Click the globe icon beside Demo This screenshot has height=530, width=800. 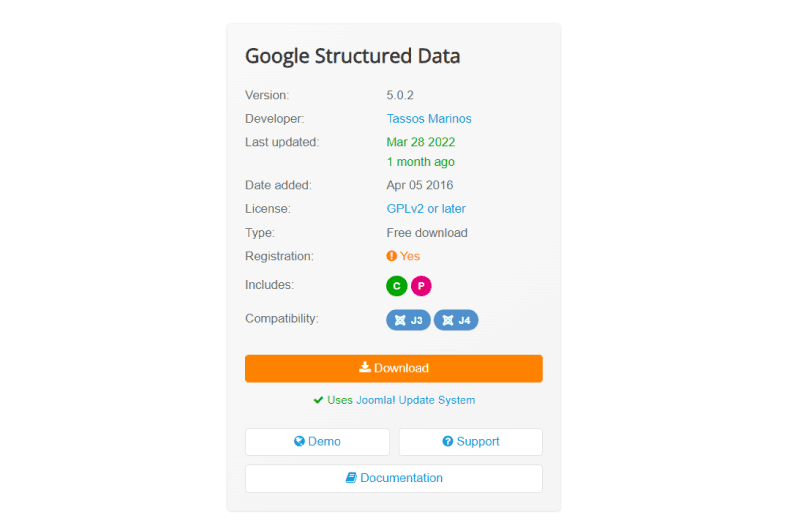(x=299, y=441)
